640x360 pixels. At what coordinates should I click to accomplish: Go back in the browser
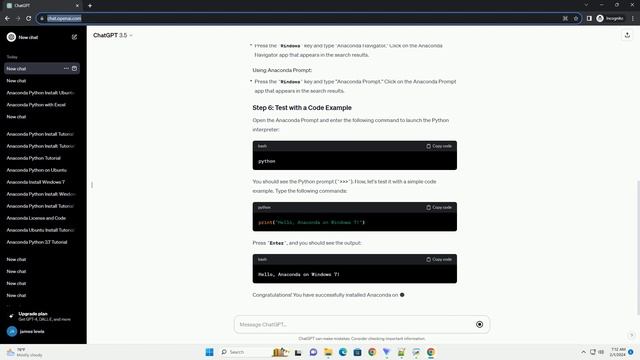click(7, 18)
